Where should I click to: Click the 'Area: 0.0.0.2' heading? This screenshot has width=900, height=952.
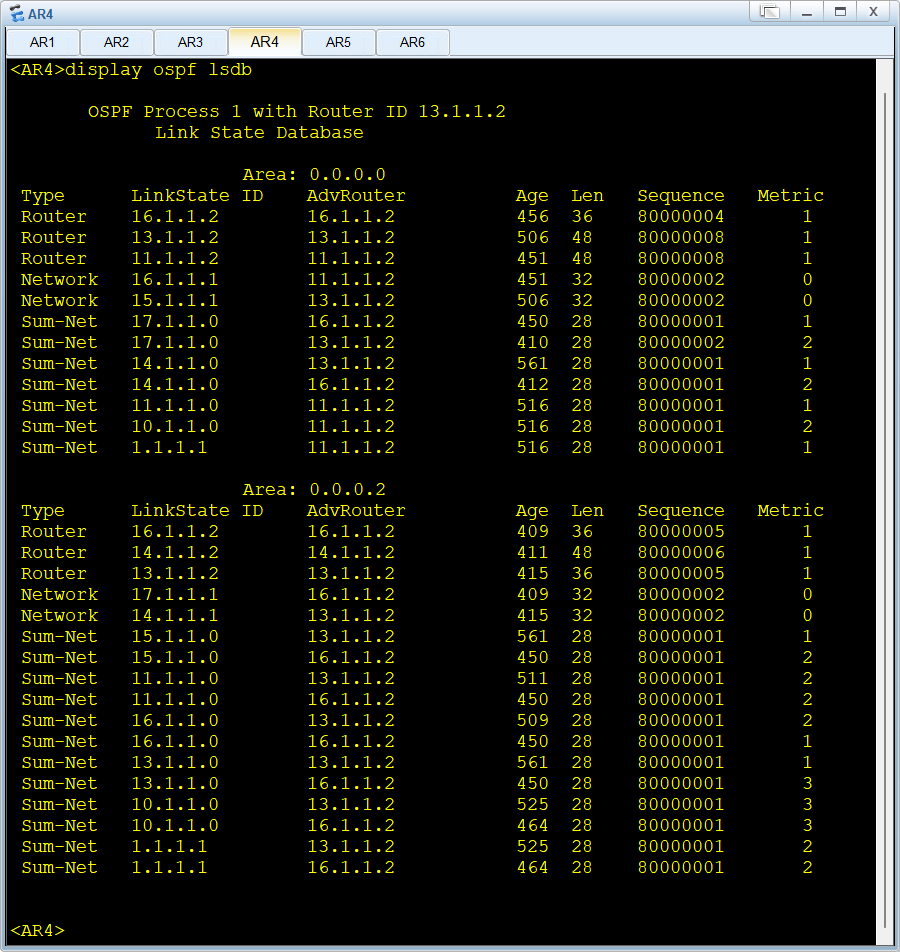pos(314,489)
